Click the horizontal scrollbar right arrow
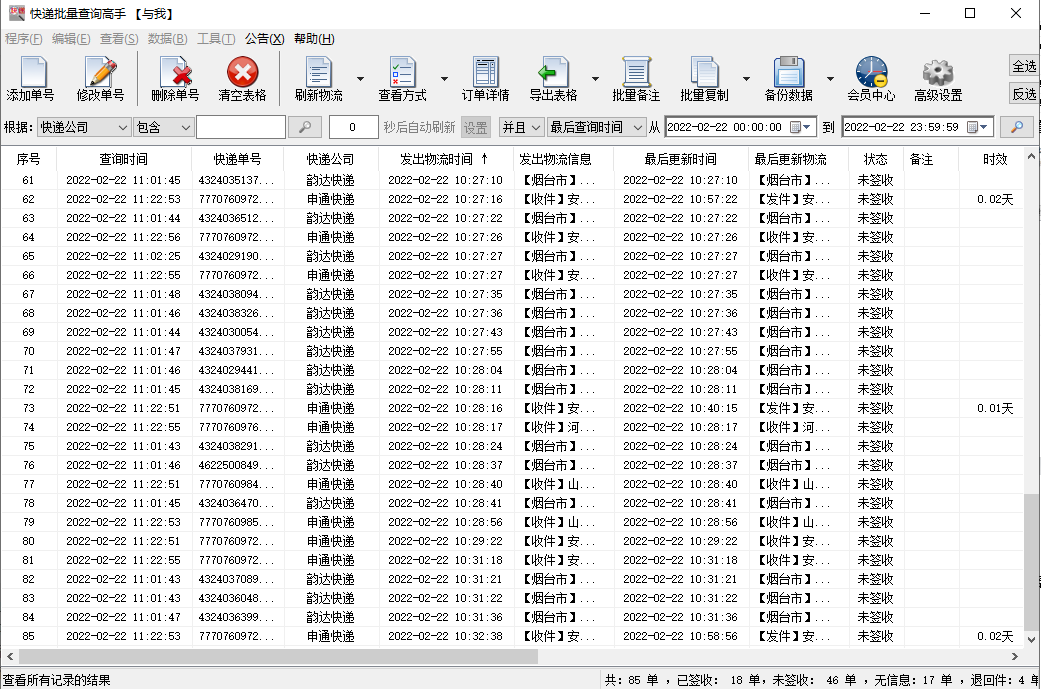 click(1014, 656)
